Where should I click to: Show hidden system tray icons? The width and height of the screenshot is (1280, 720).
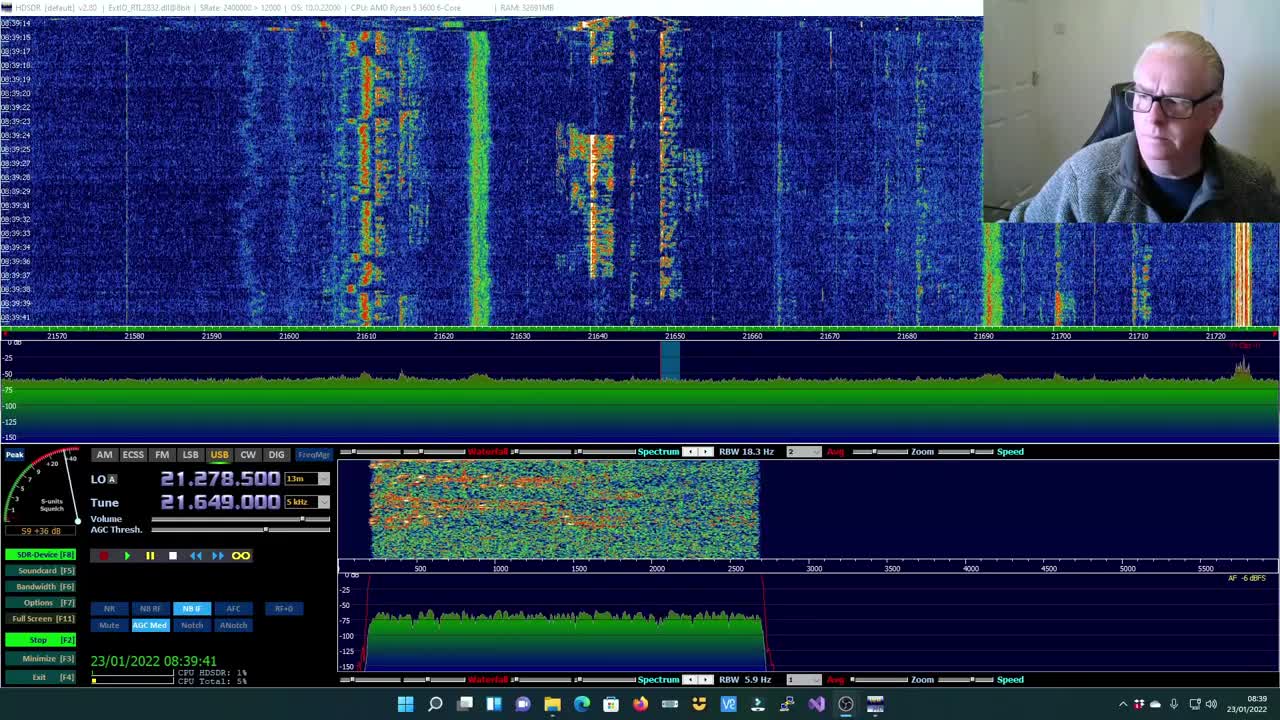click(1123, 704)
